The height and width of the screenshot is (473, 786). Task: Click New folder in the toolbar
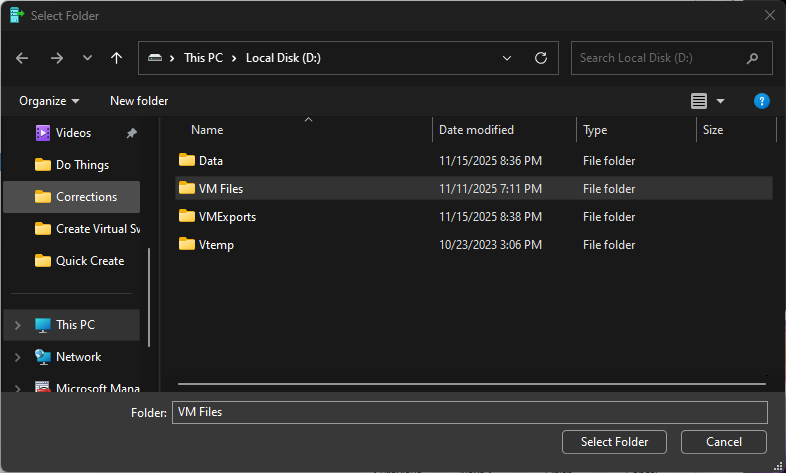(x=139, y=101)
